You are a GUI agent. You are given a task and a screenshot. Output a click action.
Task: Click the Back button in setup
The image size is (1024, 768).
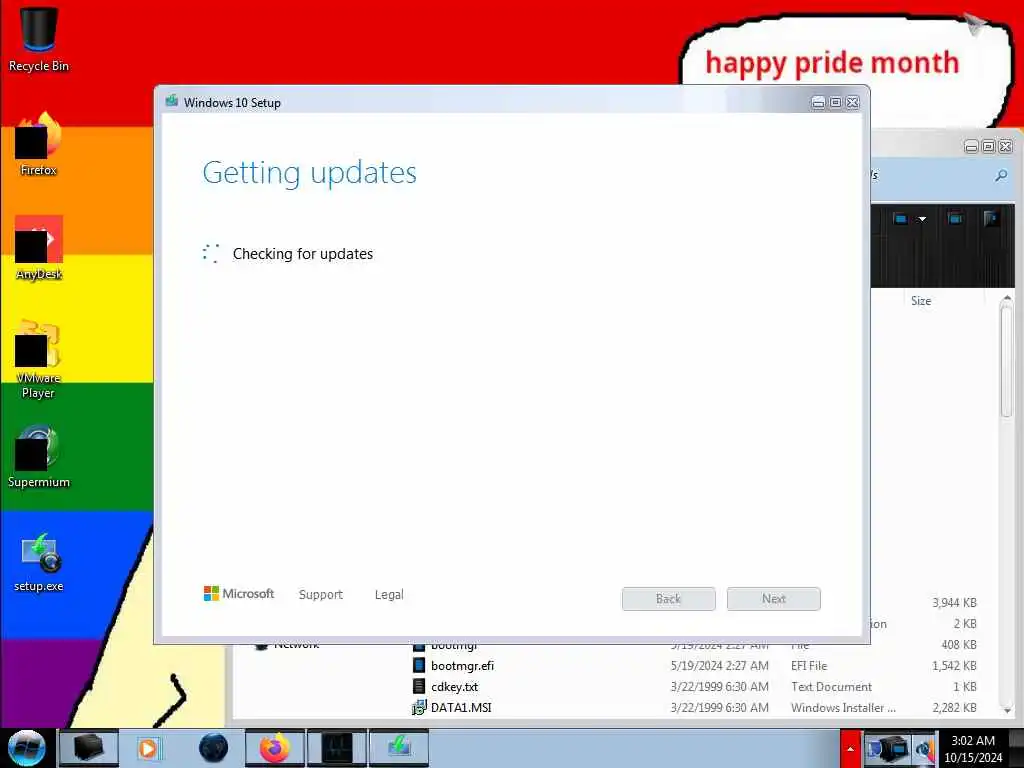coord(669,599)
